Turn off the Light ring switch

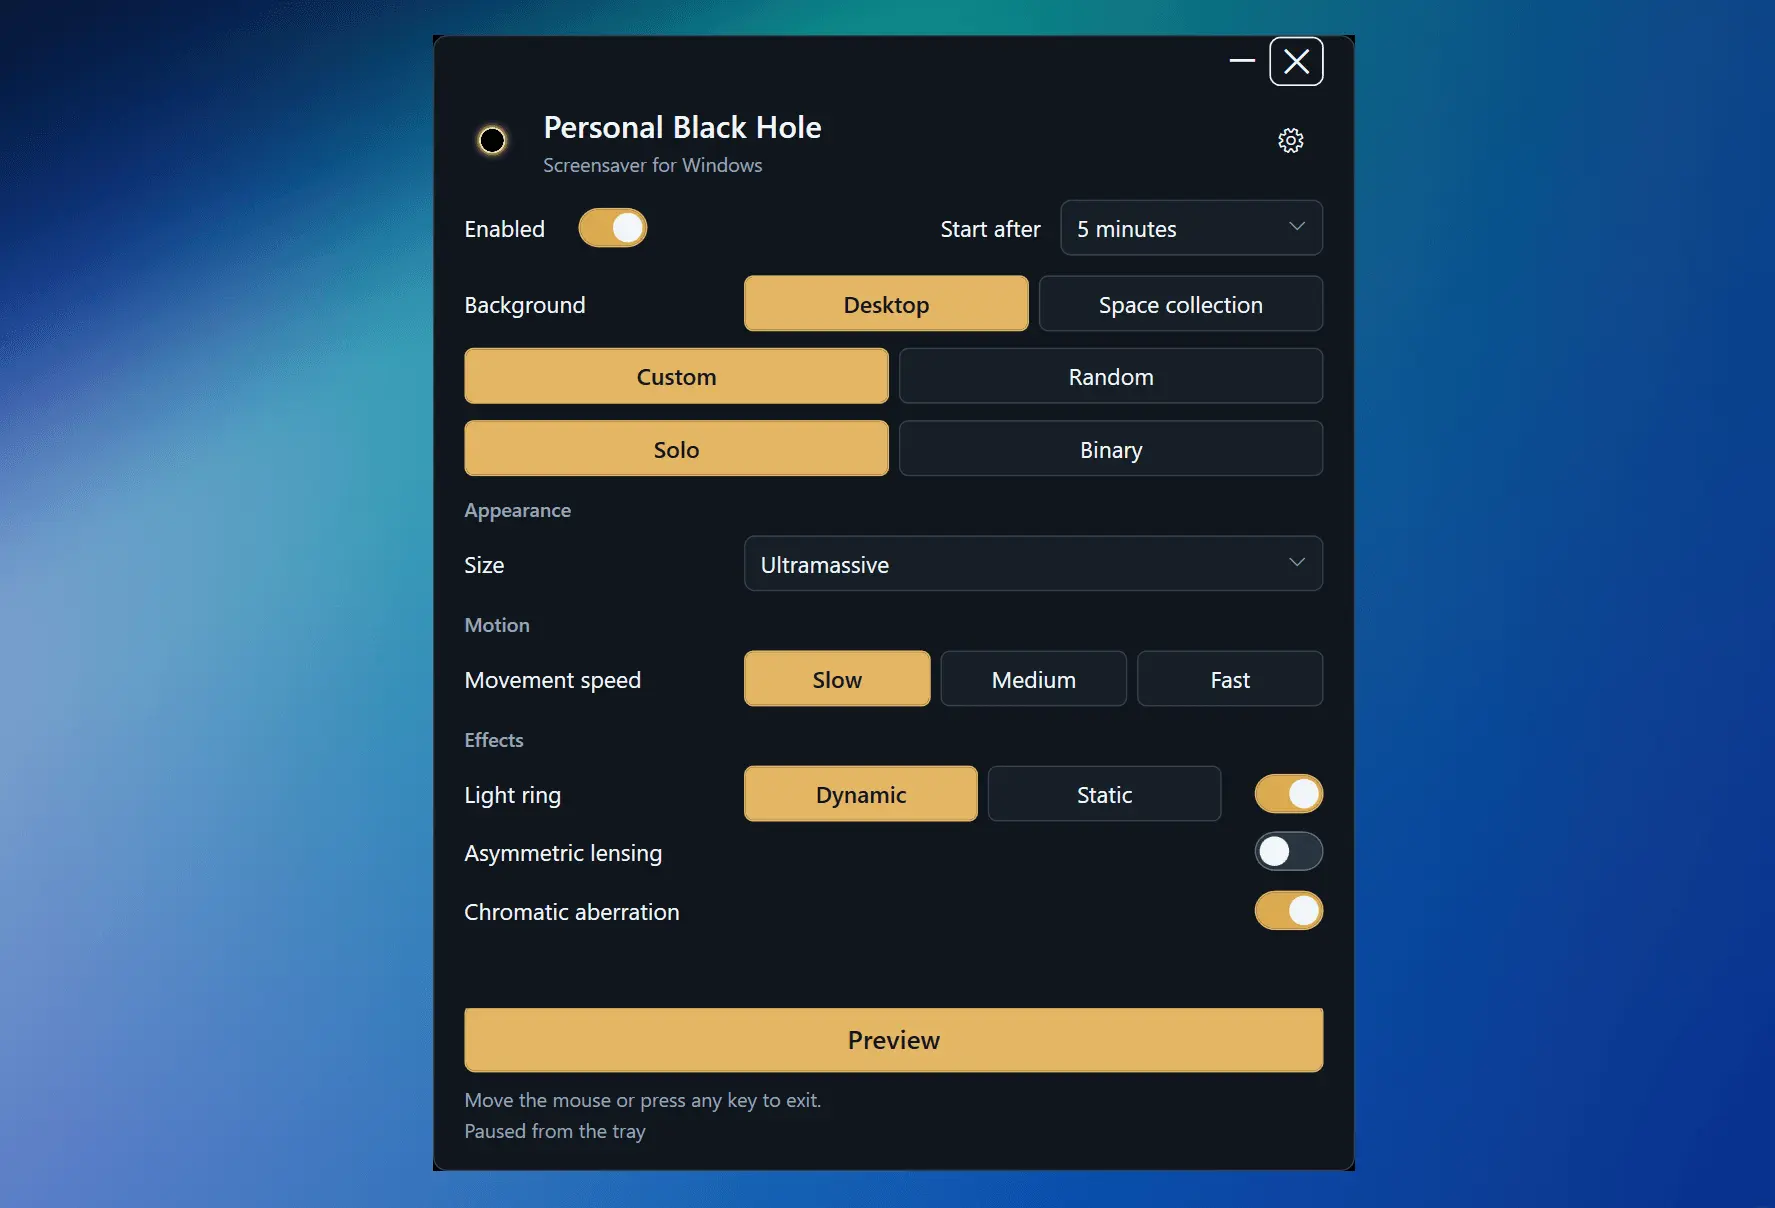tap(1289, 794)
